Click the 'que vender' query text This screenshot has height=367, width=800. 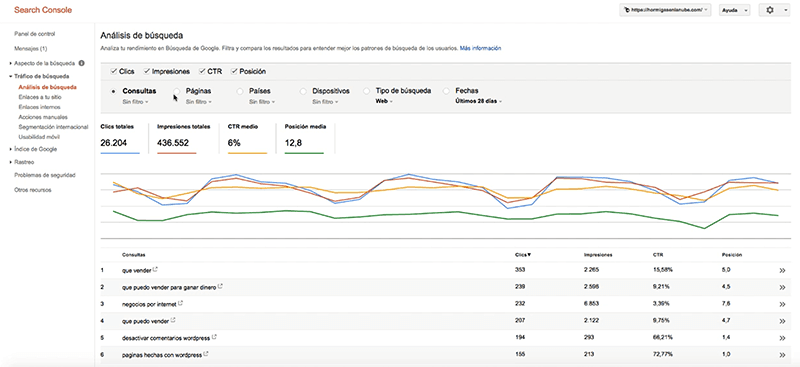click(x=137, y=270)
